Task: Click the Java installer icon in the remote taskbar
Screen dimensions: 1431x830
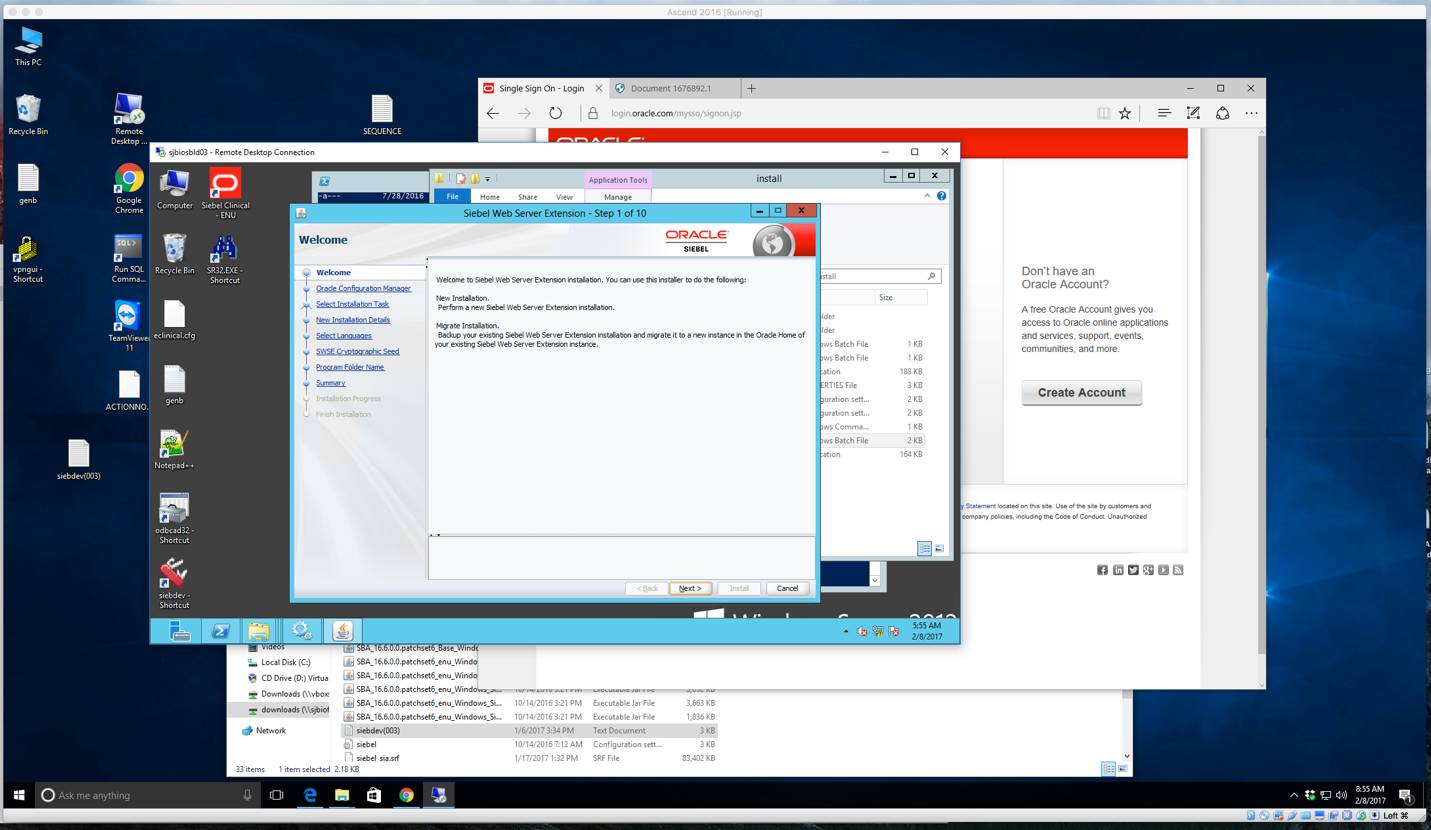Action: [x=343, y=631]
